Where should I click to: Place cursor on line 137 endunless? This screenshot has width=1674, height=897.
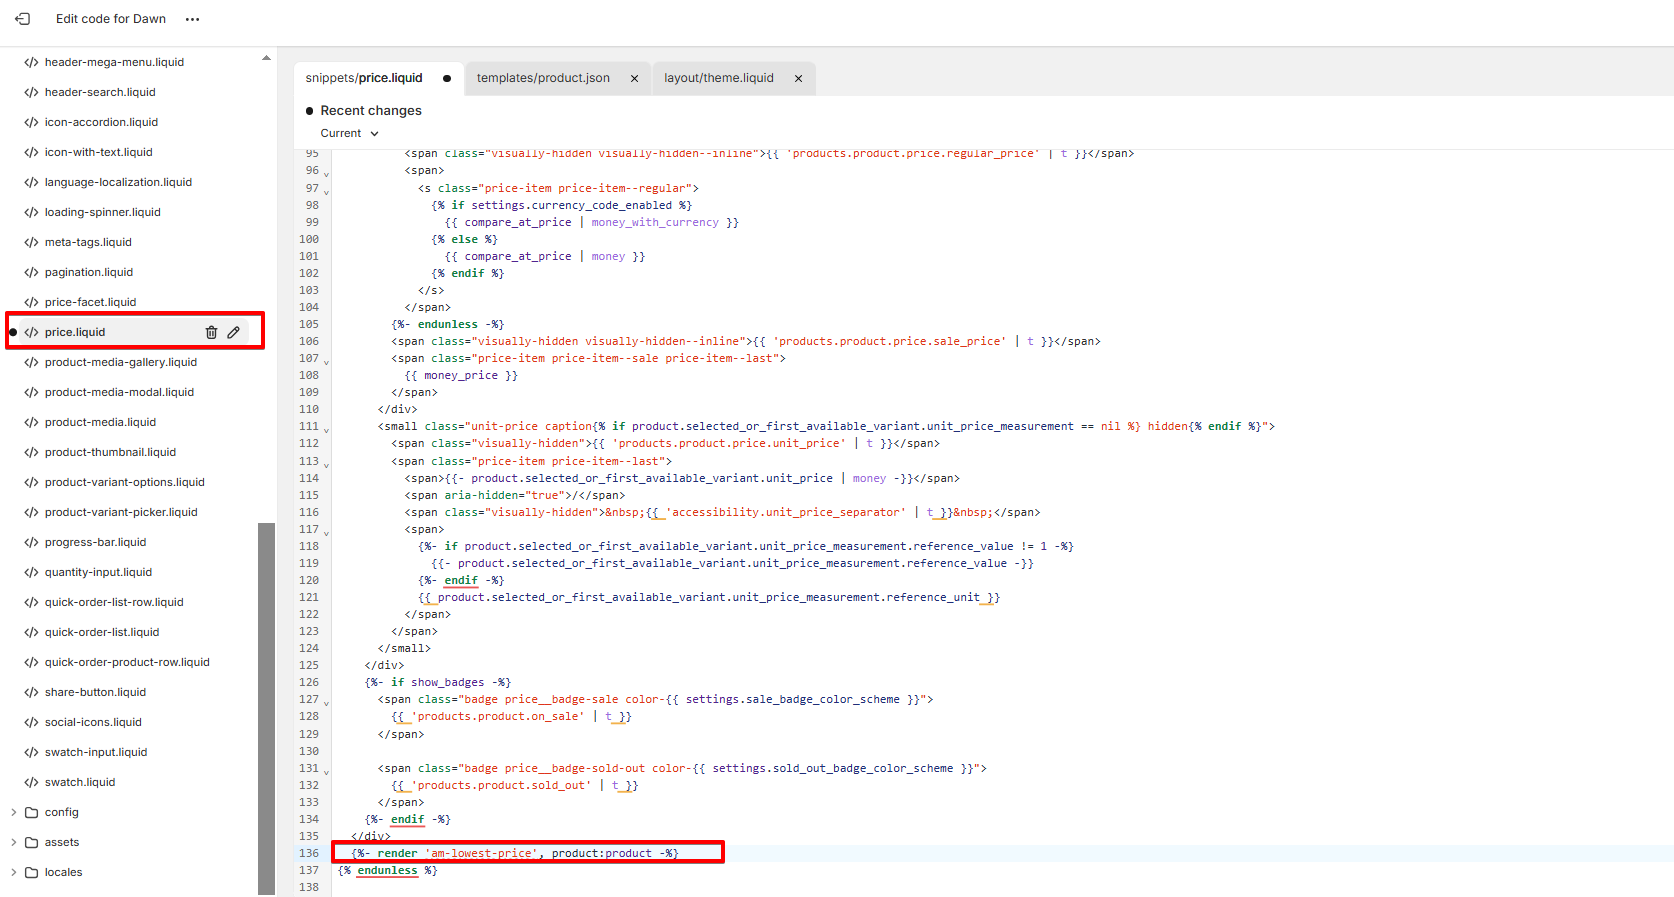(387, 870)
